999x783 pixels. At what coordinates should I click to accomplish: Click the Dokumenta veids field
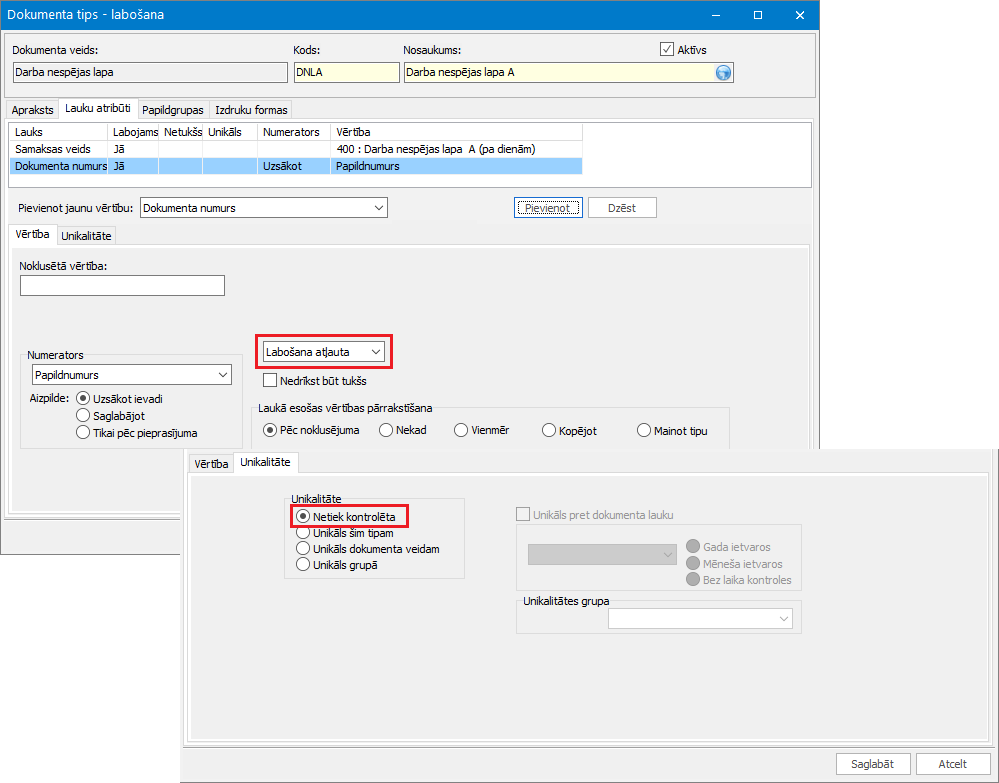[150, 73]
